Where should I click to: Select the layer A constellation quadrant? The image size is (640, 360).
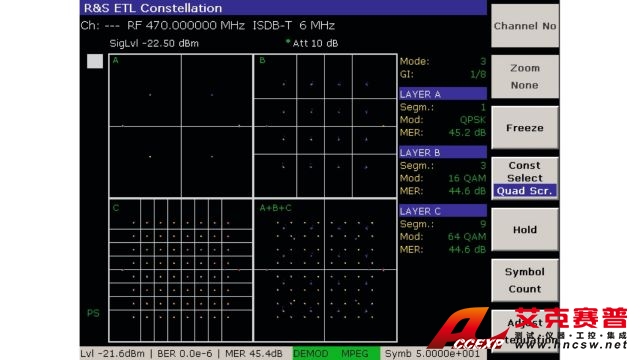point(181,126)
